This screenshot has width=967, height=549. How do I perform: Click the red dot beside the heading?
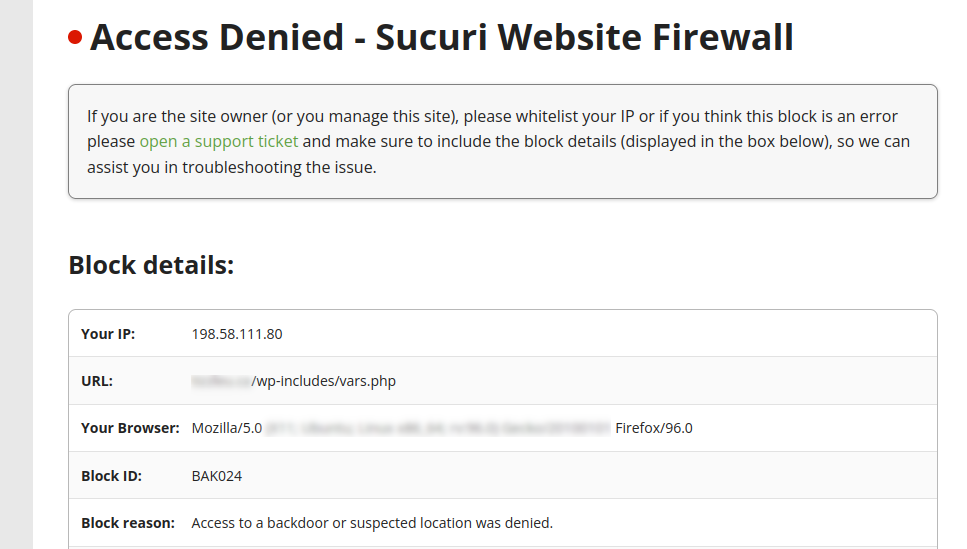(x=75, y=38)
